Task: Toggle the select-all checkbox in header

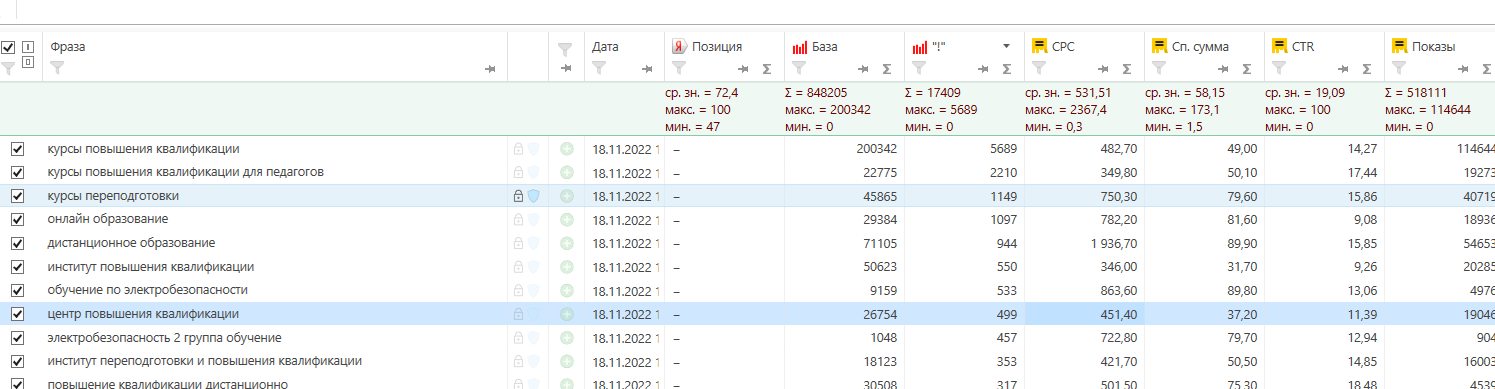Action: tap(8, 47)
